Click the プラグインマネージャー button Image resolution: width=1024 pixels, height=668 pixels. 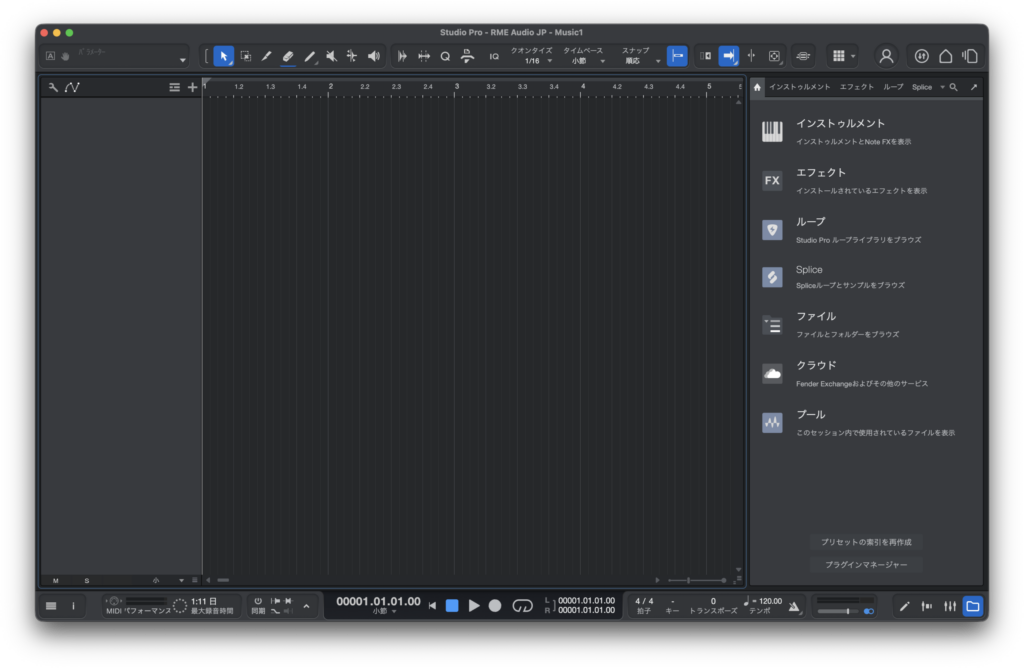(x=865, y=565)
